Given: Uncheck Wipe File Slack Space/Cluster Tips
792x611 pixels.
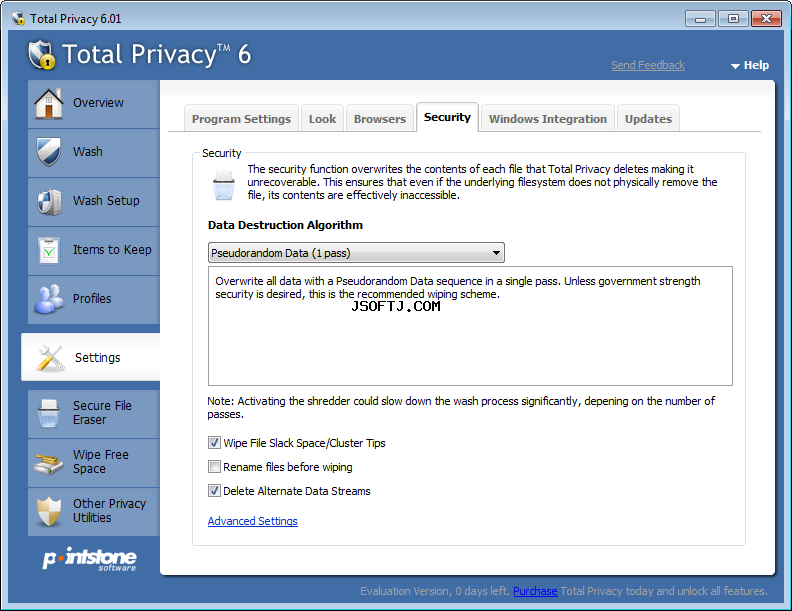Looking at the screenshot, I should [215, 443].
